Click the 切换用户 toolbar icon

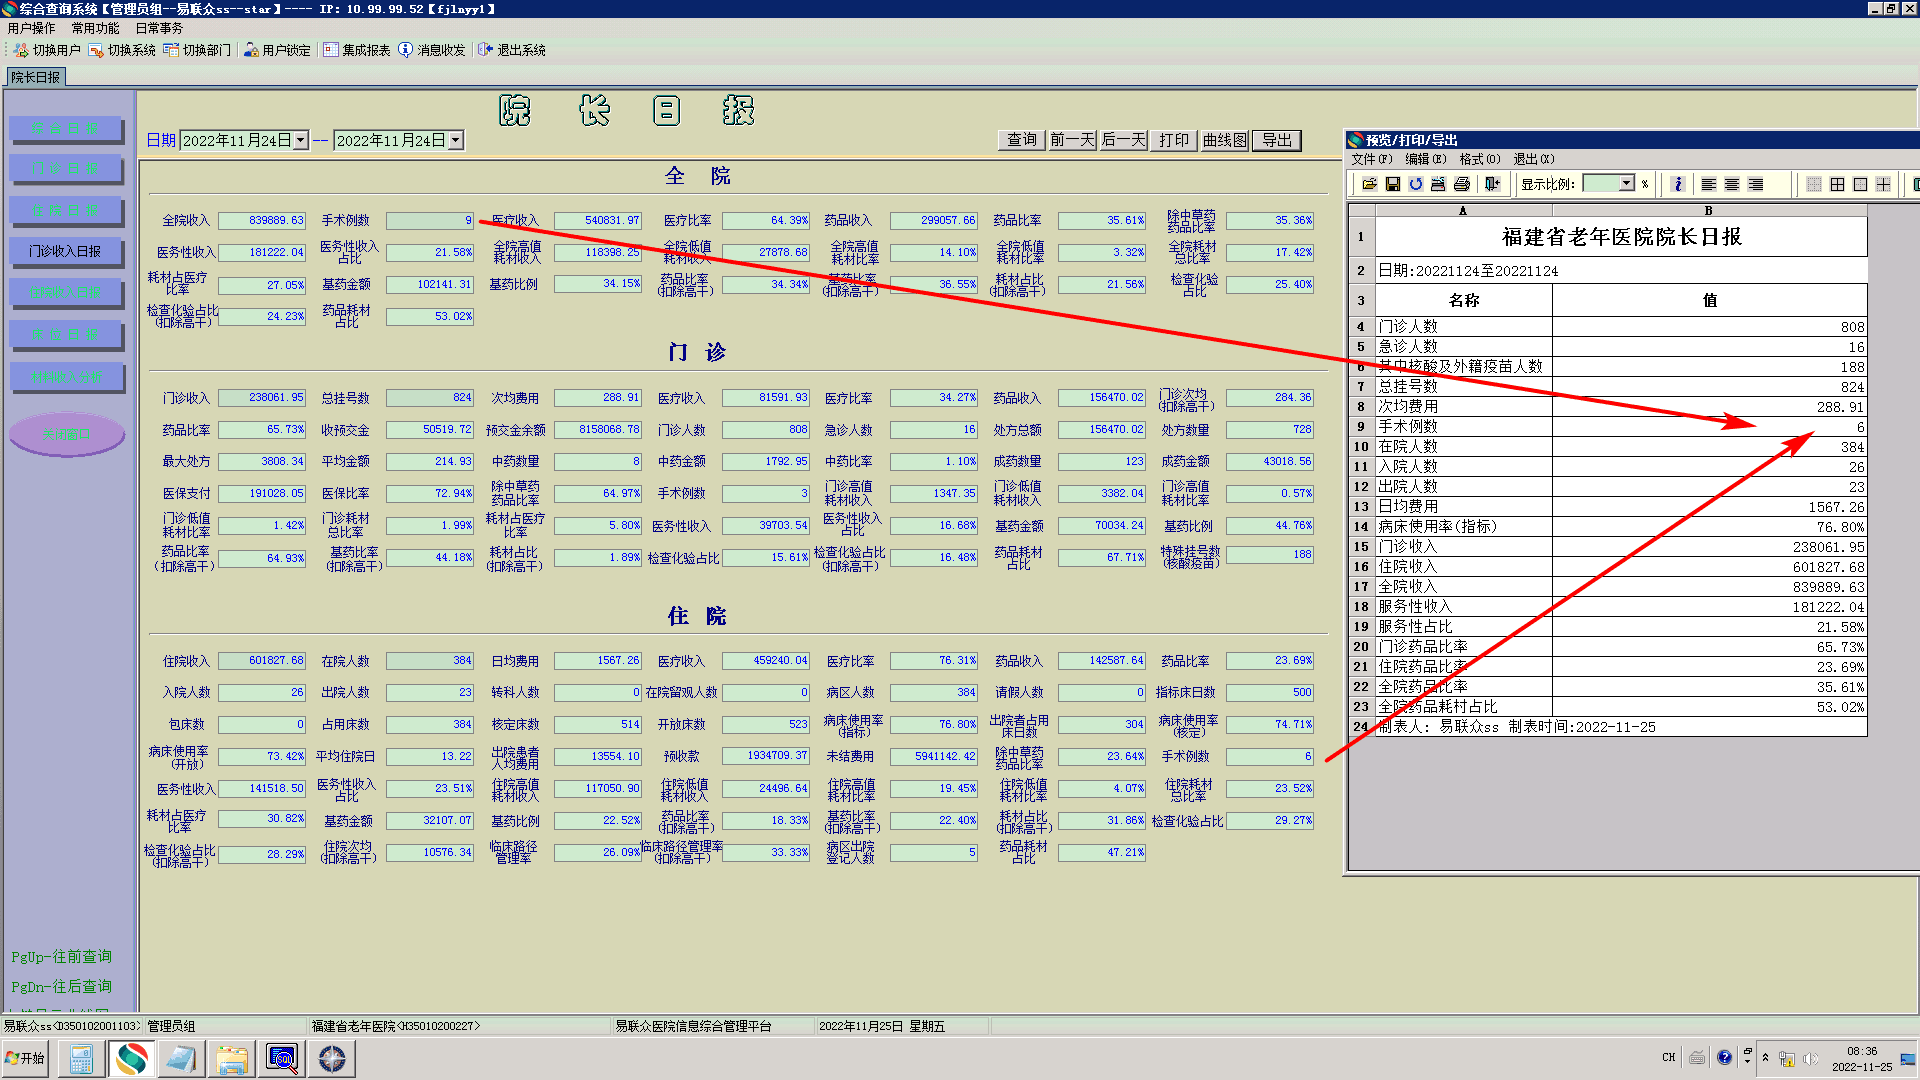[x=21, y=50]
